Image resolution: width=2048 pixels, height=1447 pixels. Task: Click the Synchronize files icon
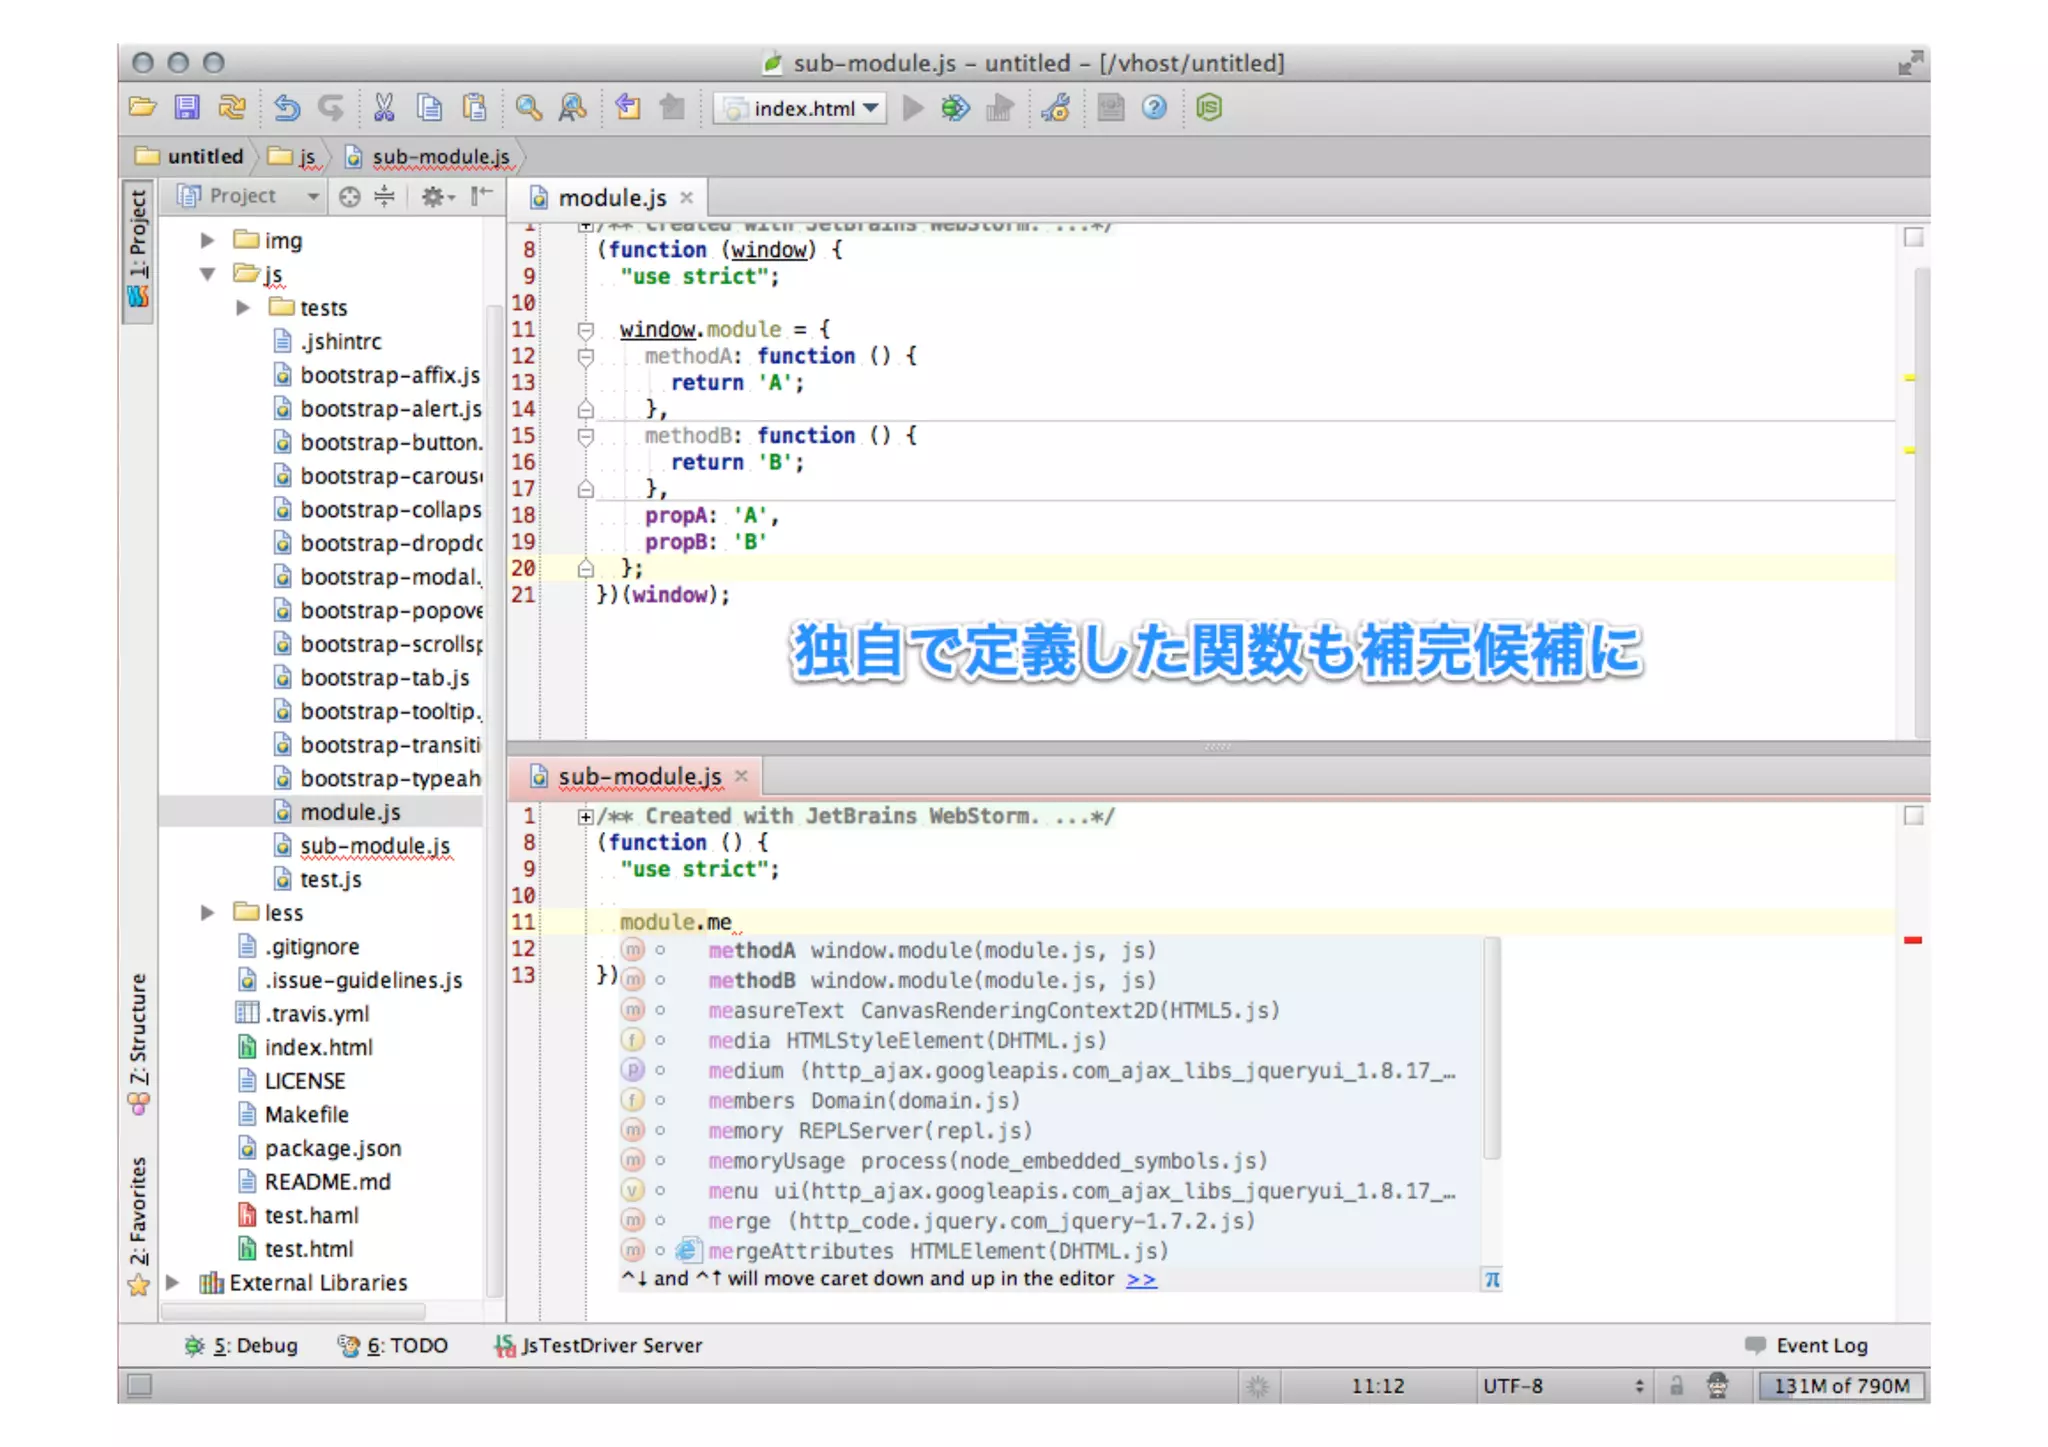232,107
